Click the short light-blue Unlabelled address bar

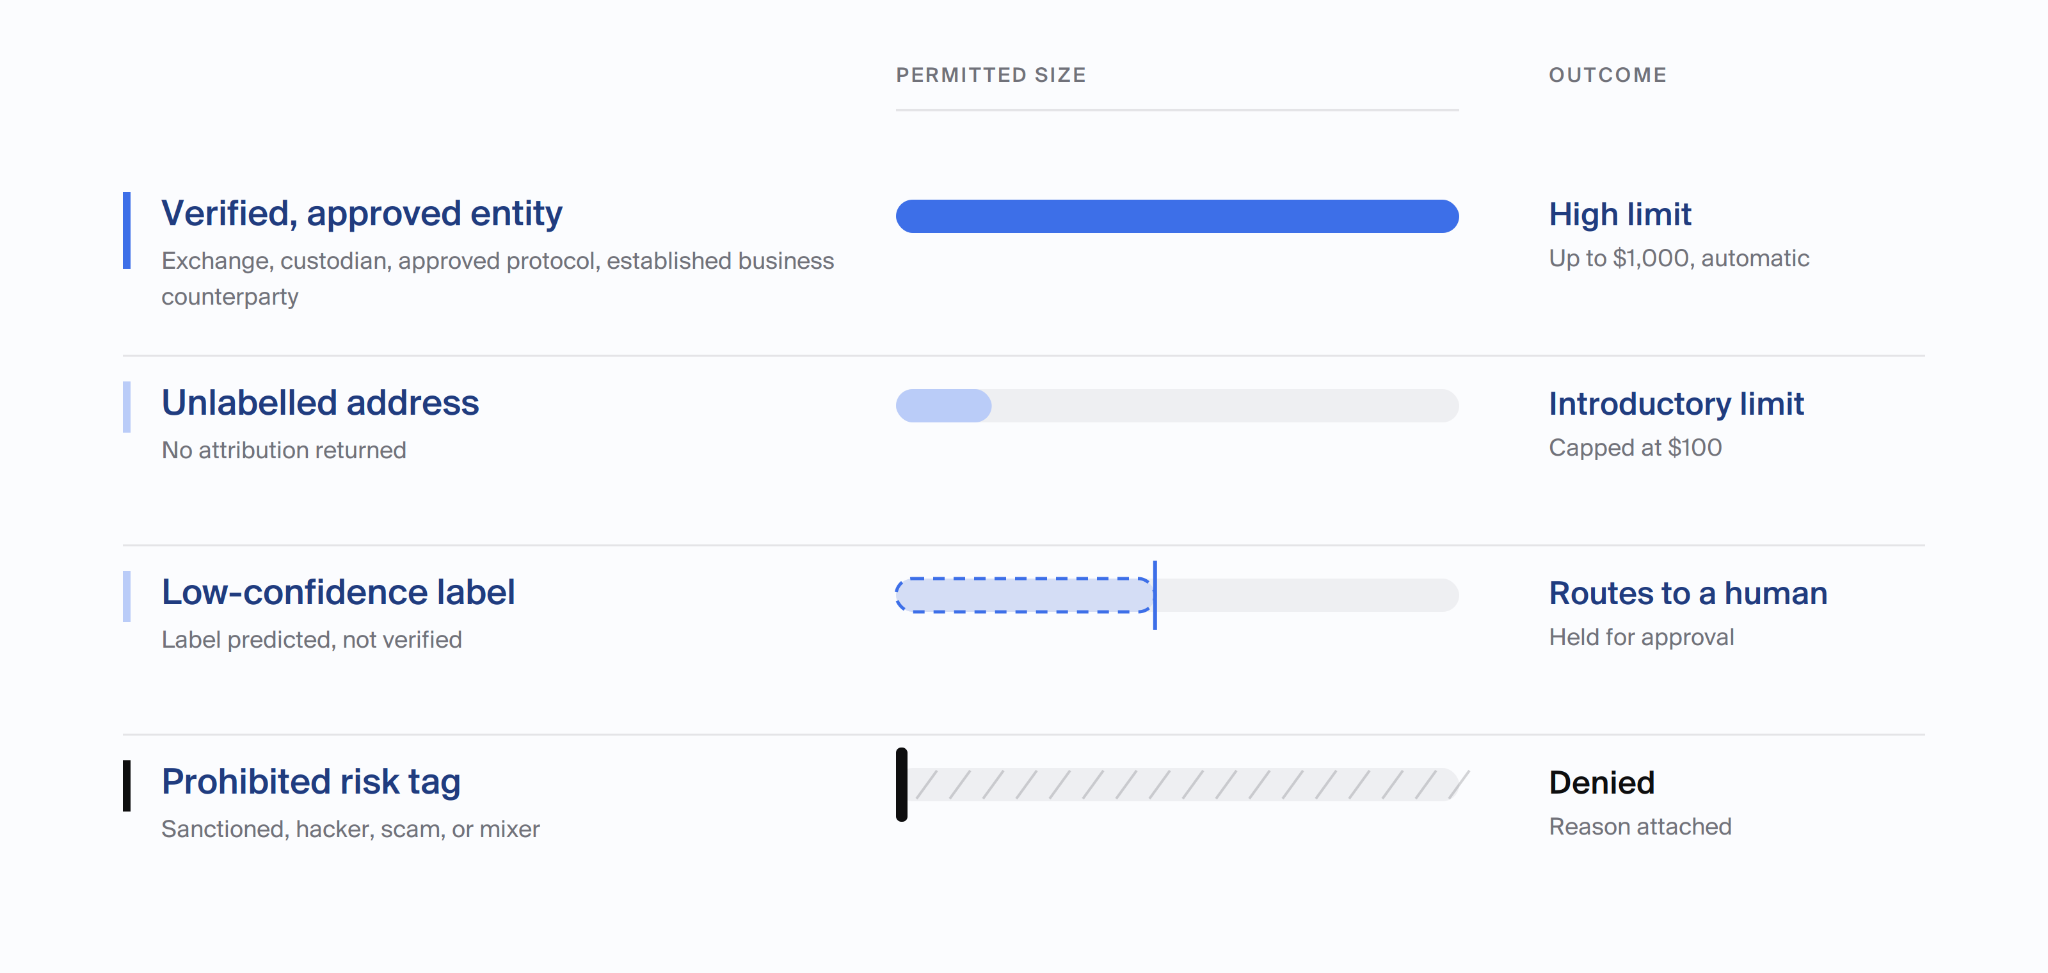click(944, 406)
